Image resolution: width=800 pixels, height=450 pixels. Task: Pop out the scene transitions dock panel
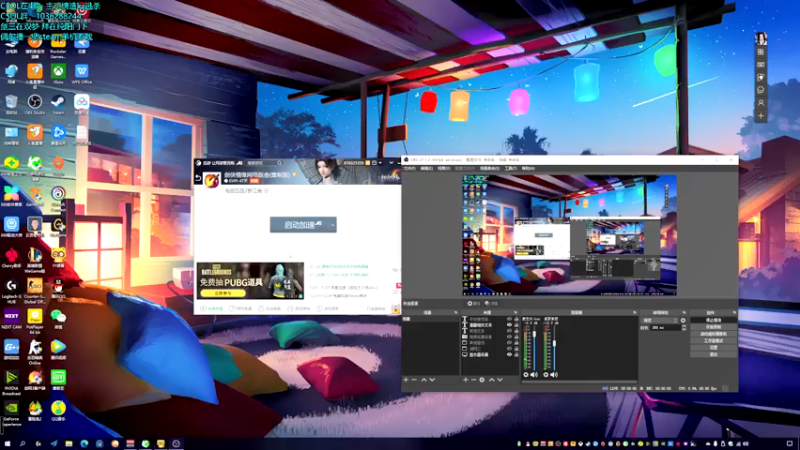click(684, 312)
